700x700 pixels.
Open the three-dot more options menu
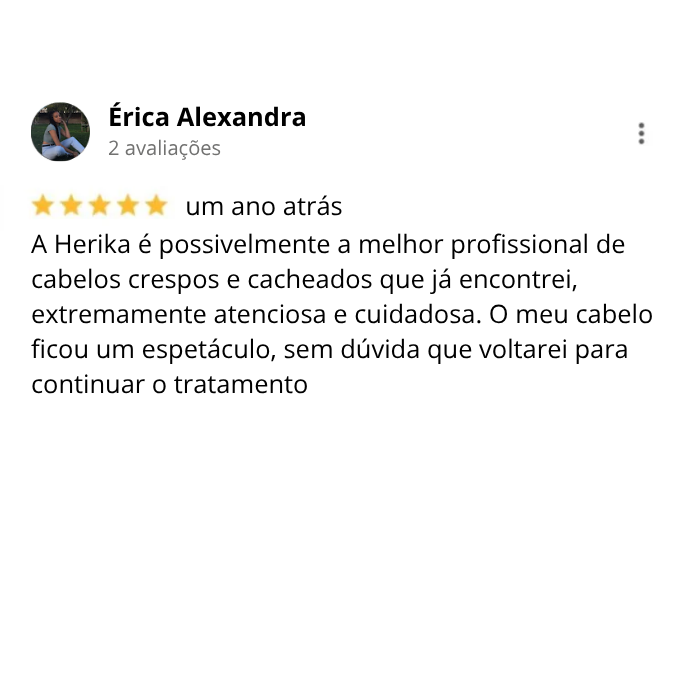tap(641, 133)
